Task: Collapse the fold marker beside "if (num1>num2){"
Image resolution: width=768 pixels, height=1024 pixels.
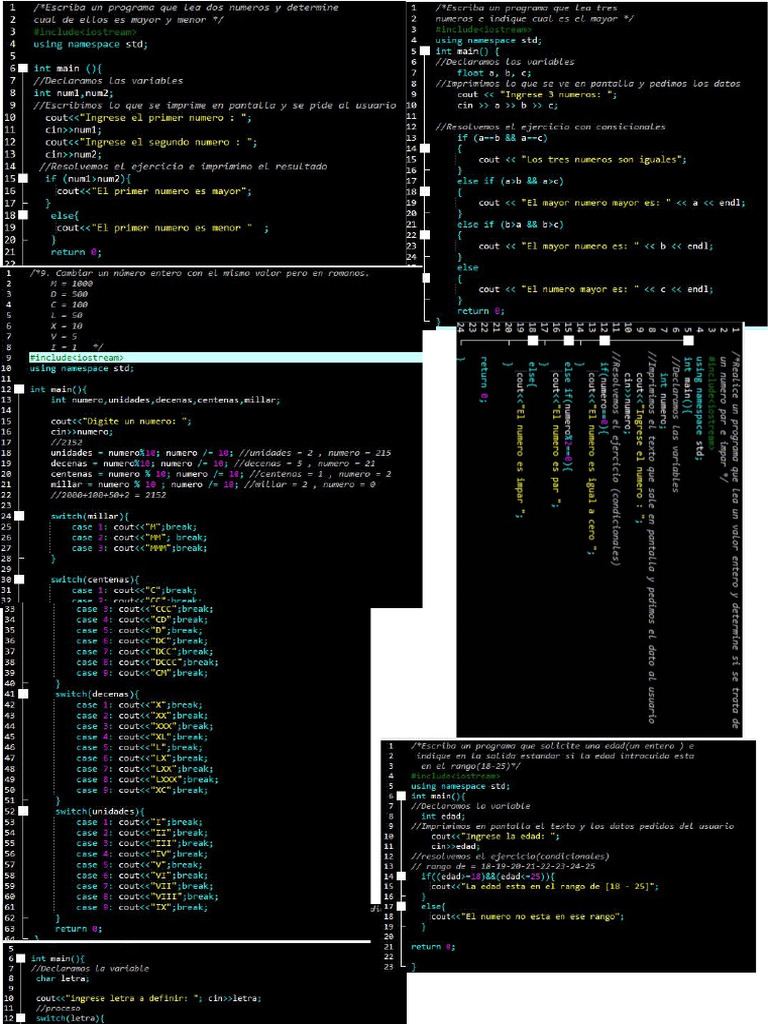Action: pos(23,178)
